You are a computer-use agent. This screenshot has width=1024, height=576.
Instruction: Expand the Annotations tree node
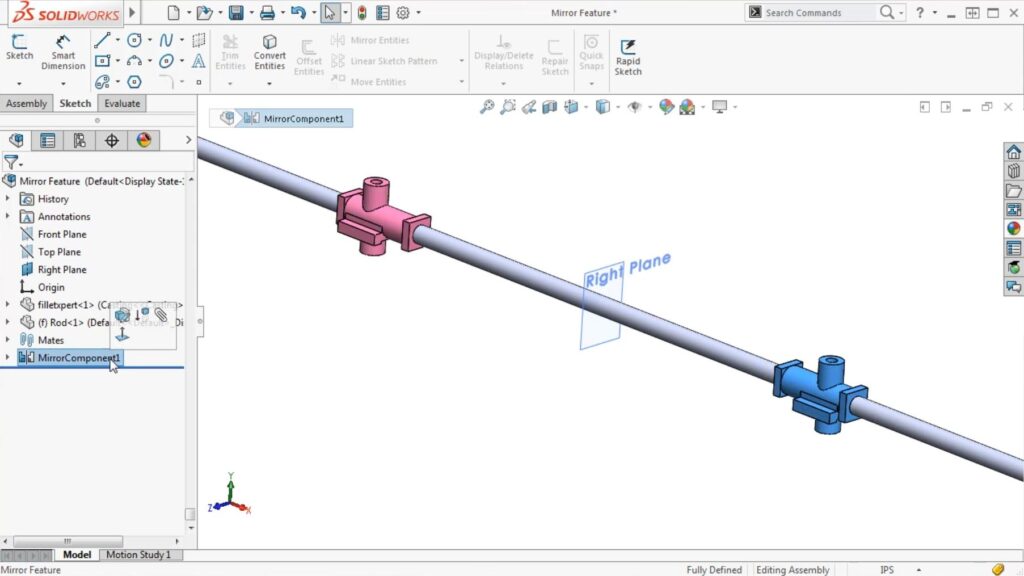(x=7, y=216)
